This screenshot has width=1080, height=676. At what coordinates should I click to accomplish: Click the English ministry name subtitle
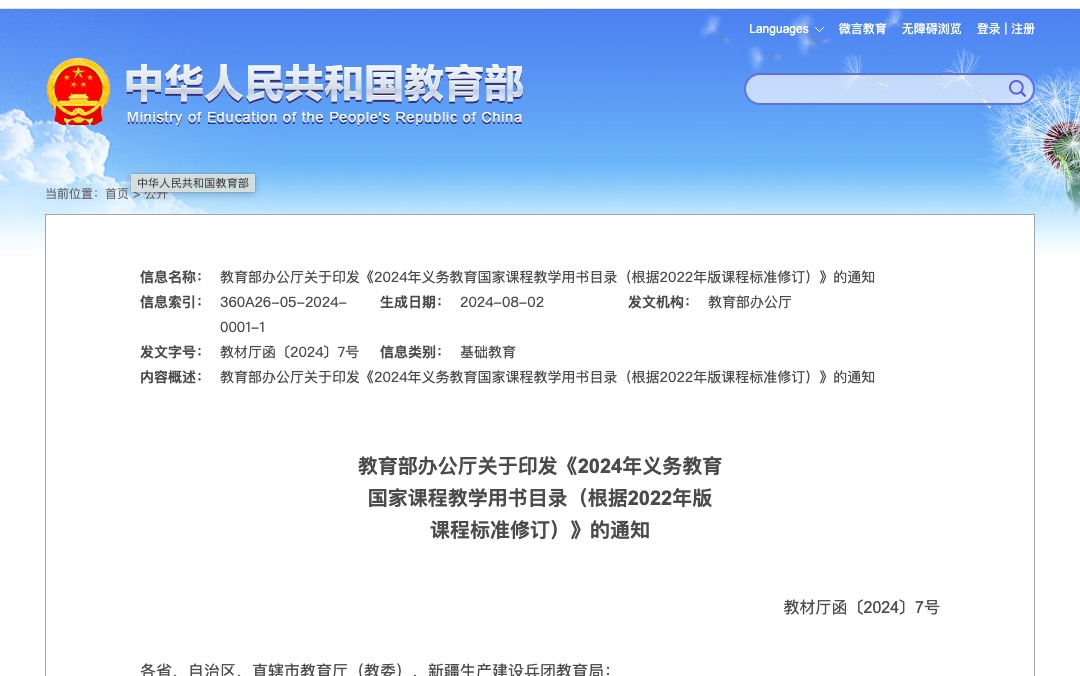coord(324,118)
